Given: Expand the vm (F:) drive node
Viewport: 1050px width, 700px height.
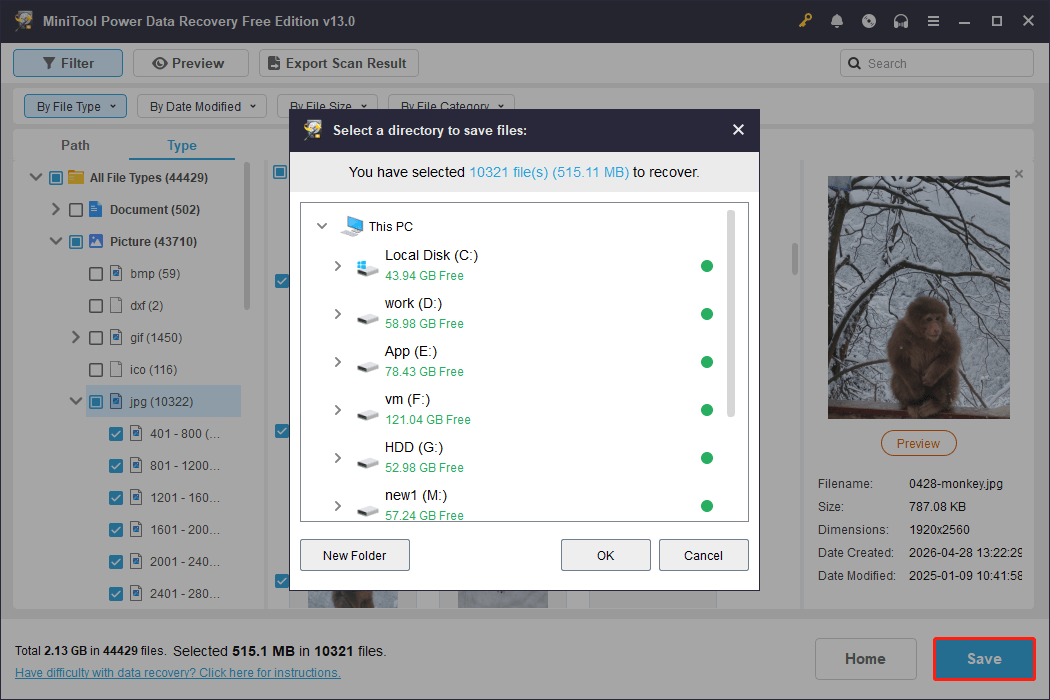Looking at the screenshot, I should [338, 410].
